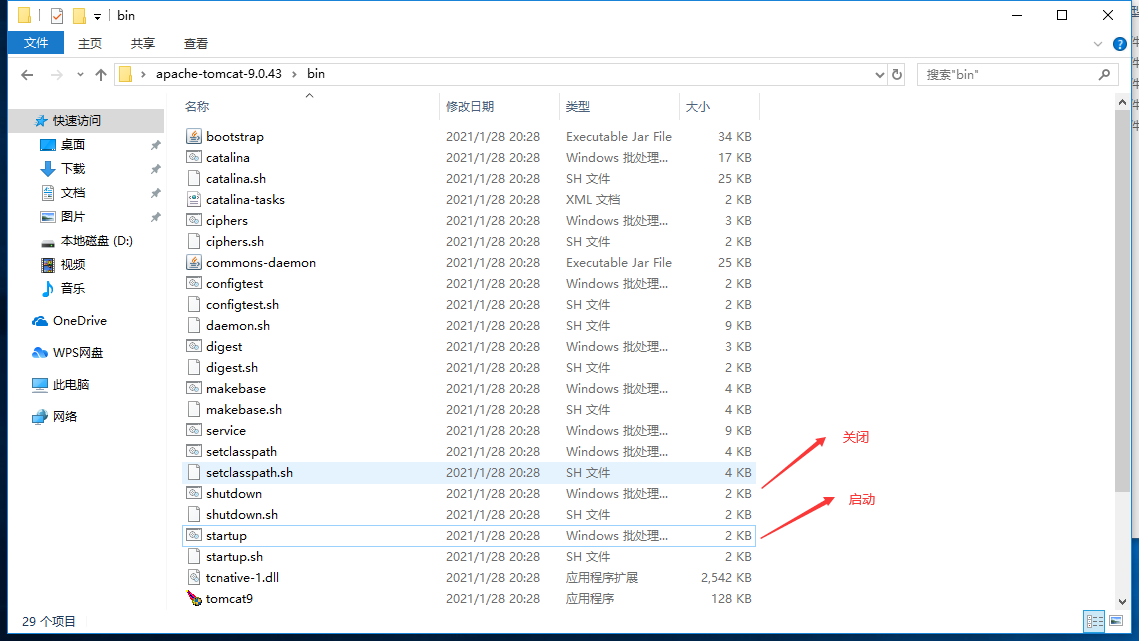This screenshot has height=641, width=1139.
Task: Expand the apache-tomcat-9.0.43 breadcrumb arrow
Action: point(294,74)
